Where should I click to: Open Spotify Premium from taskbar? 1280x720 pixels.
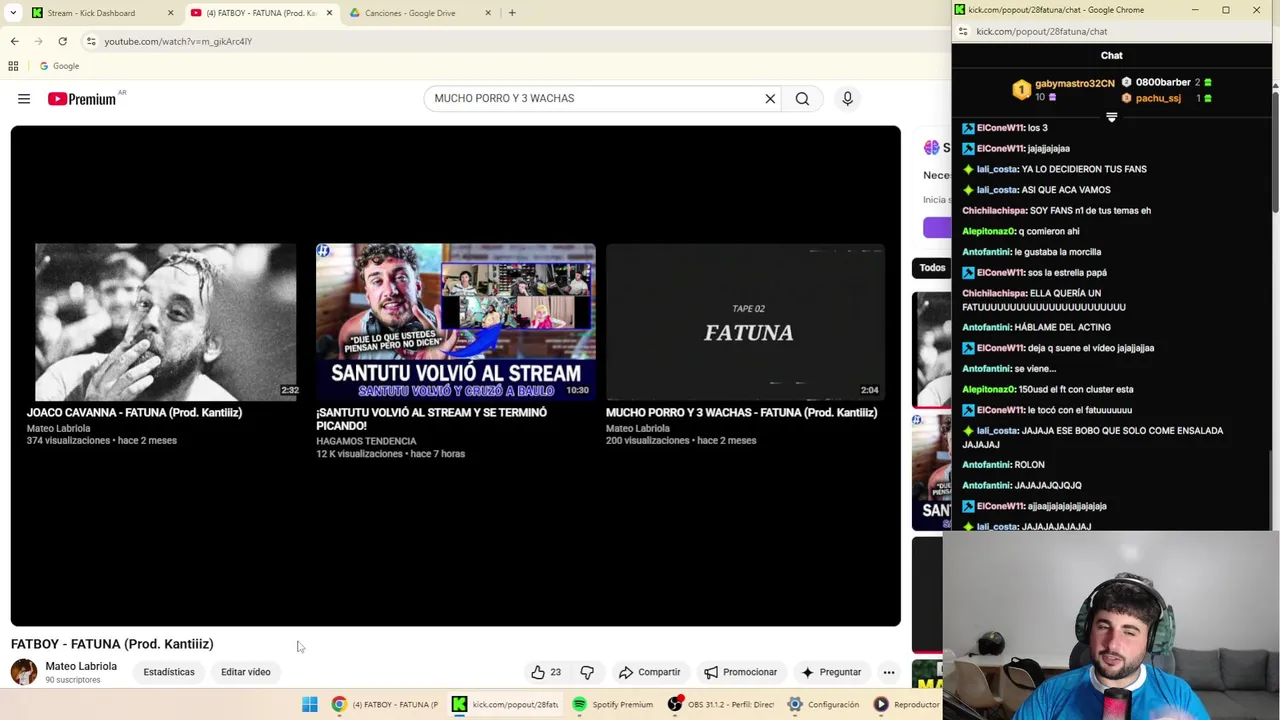coord(612,704)
